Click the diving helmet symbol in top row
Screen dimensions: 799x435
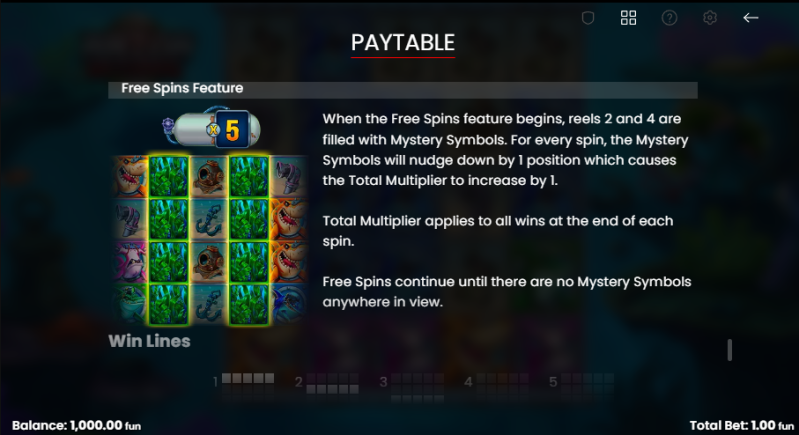pyautogui.click(x=209, y=177)
